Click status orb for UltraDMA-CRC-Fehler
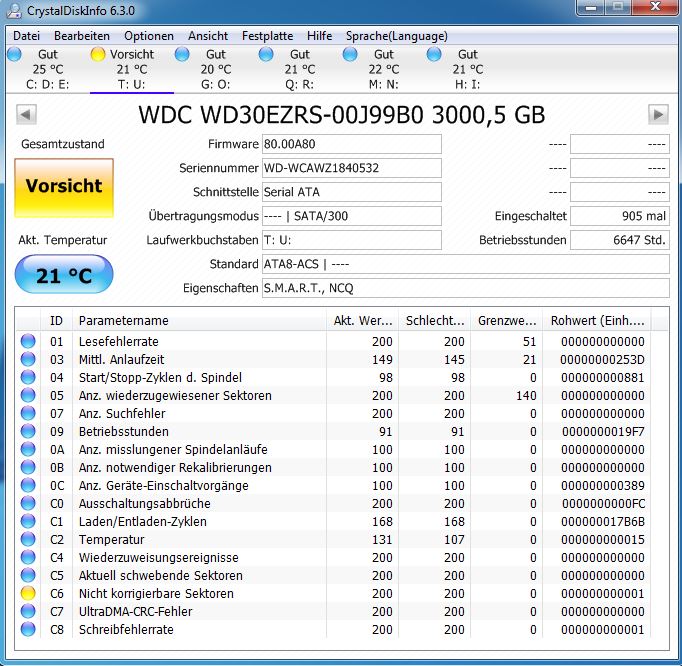682x666 pixels. 28,611
